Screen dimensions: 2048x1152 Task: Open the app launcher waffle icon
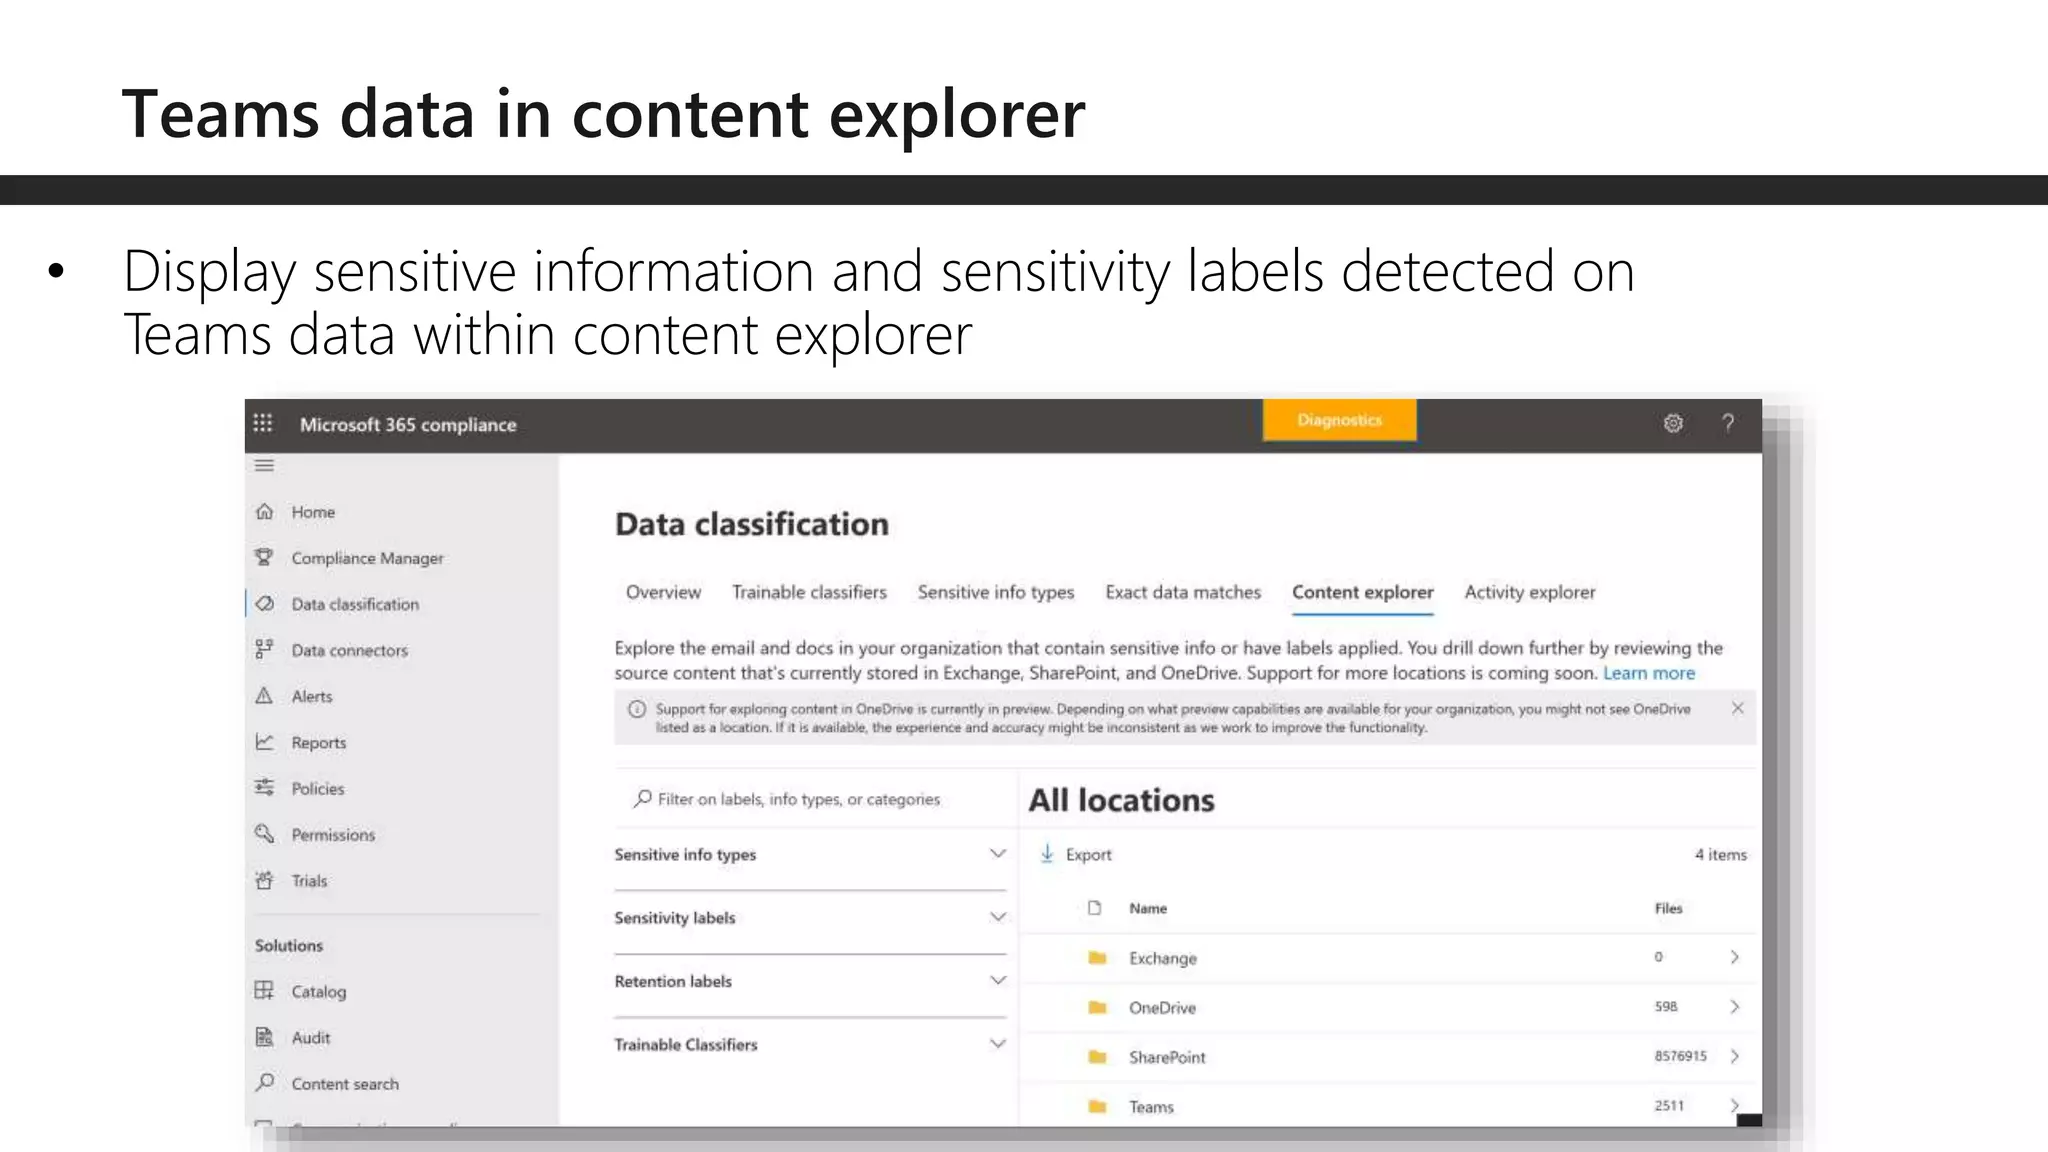(x=263, y=423)
